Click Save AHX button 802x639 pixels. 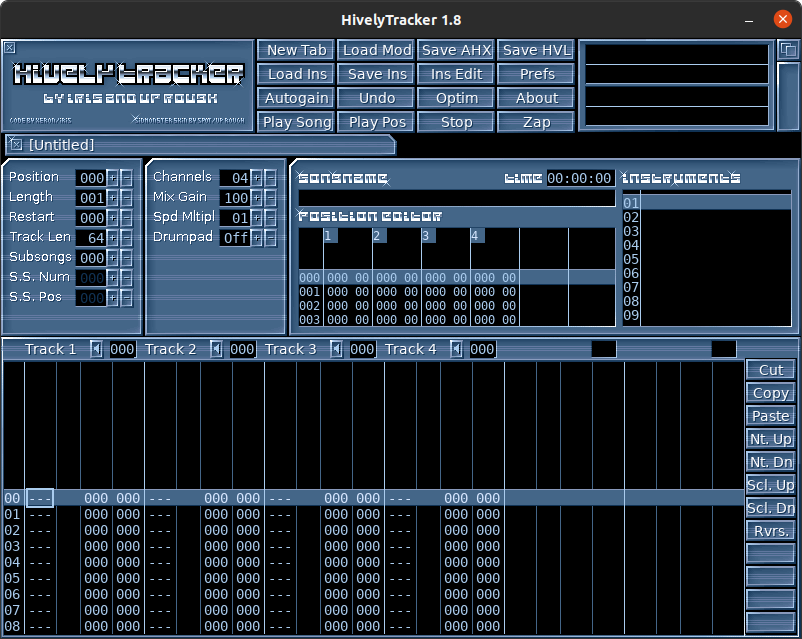click(456, 50)
